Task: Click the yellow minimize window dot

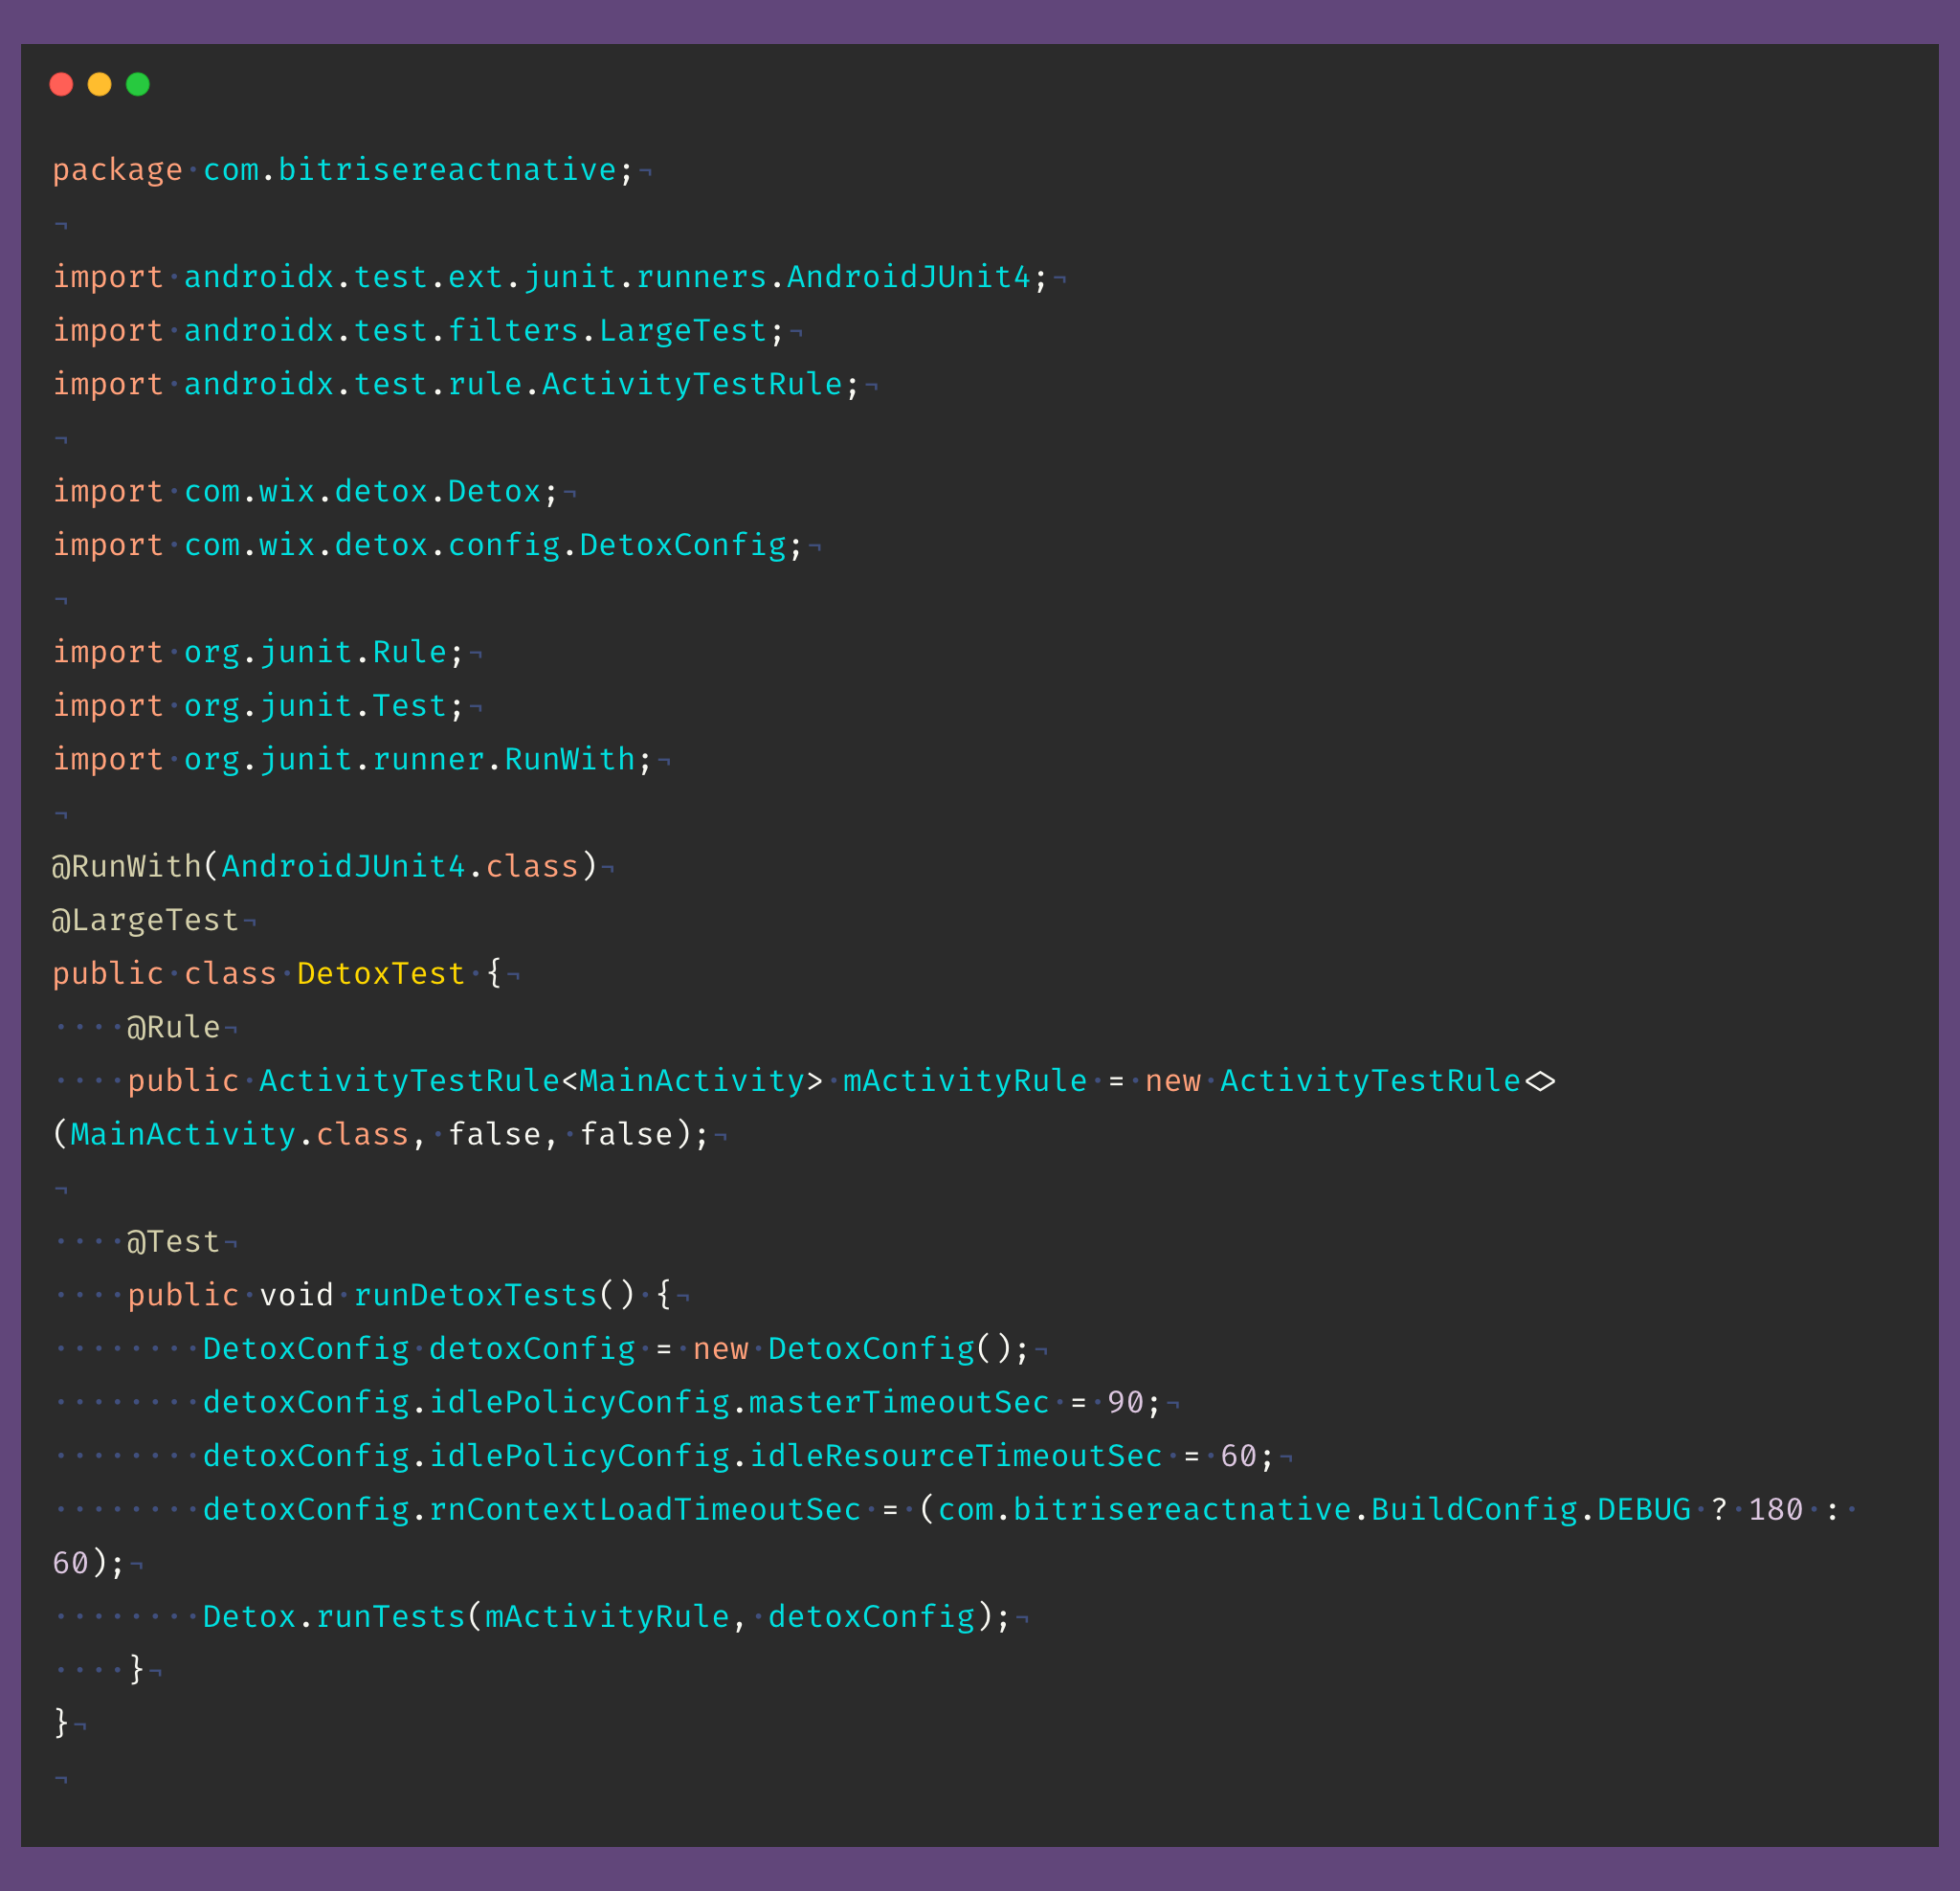Action: [100, 85]
